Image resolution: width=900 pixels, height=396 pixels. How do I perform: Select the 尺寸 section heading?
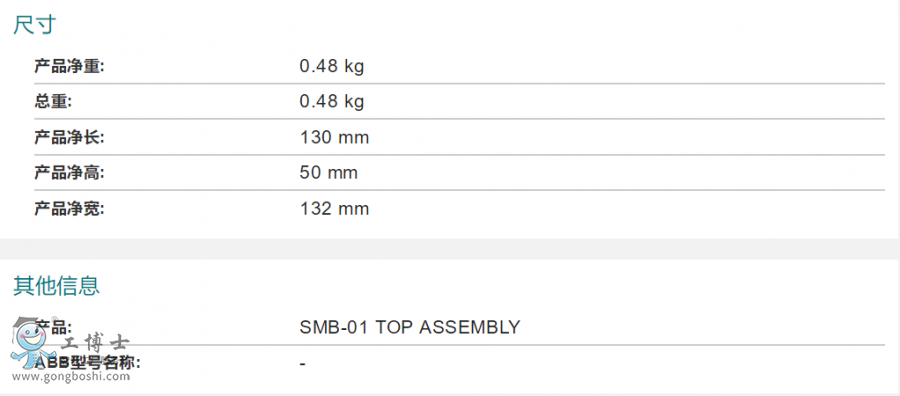click(x=34, y=25)
